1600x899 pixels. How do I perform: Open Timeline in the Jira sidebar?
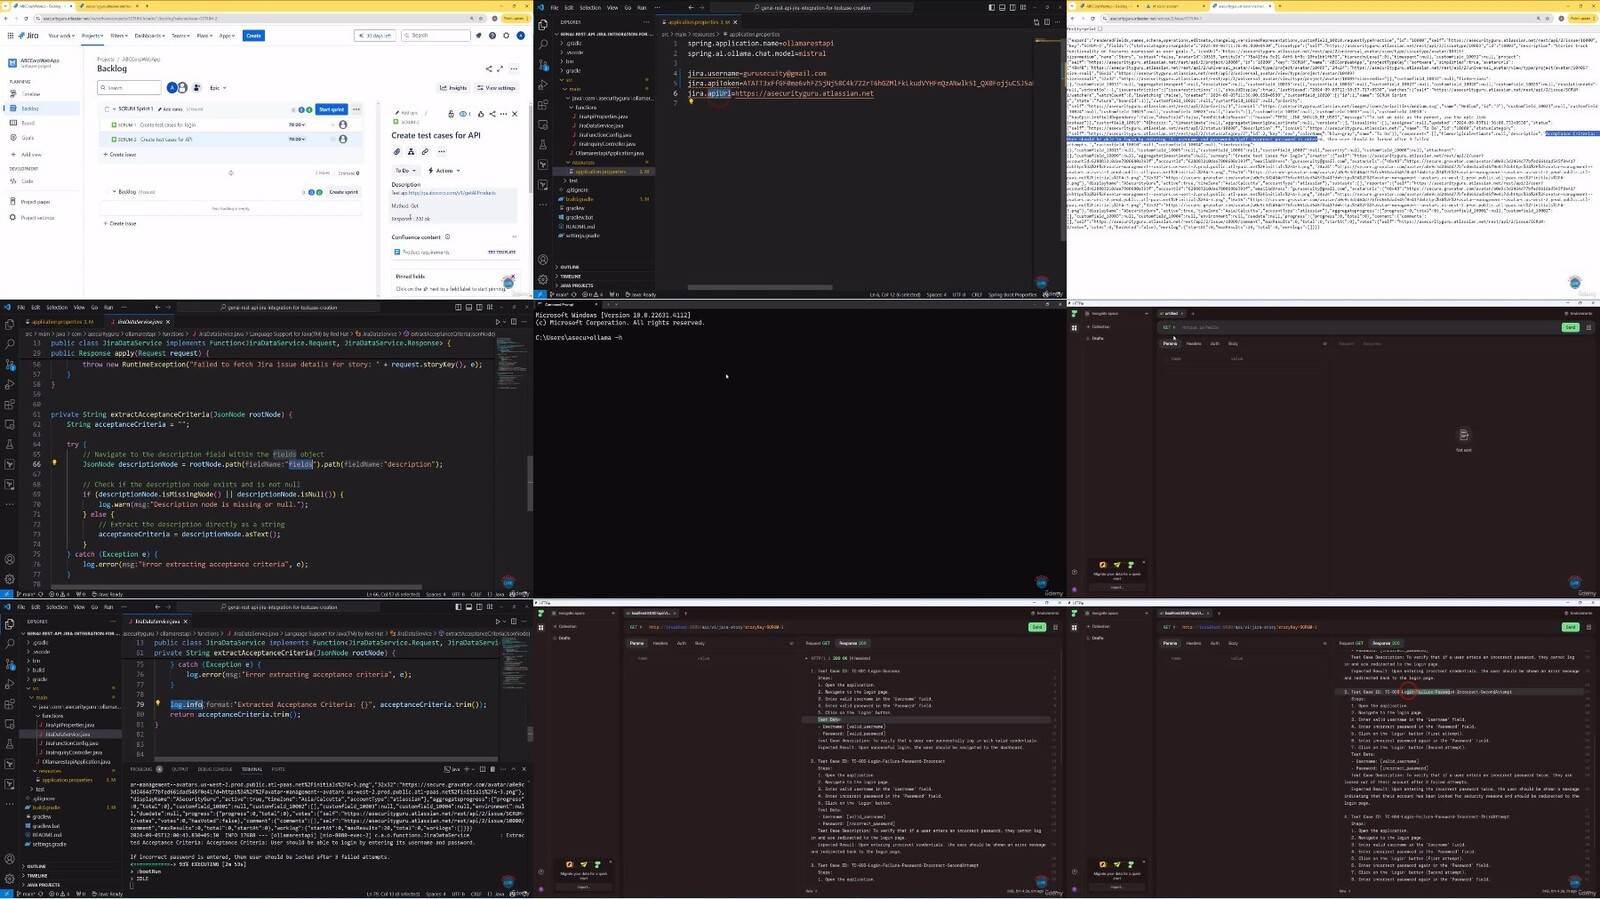(x=30, y=94)
